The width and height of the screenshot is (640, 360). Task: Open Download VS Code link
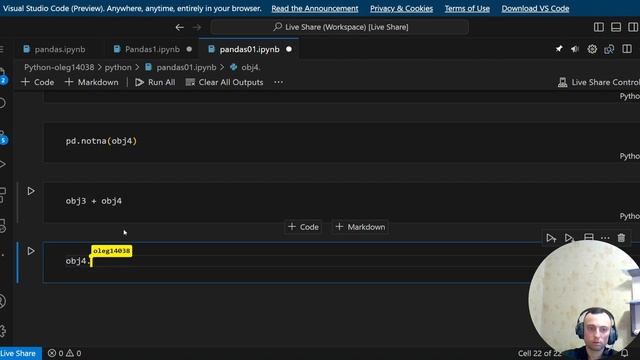click(535, 9)
